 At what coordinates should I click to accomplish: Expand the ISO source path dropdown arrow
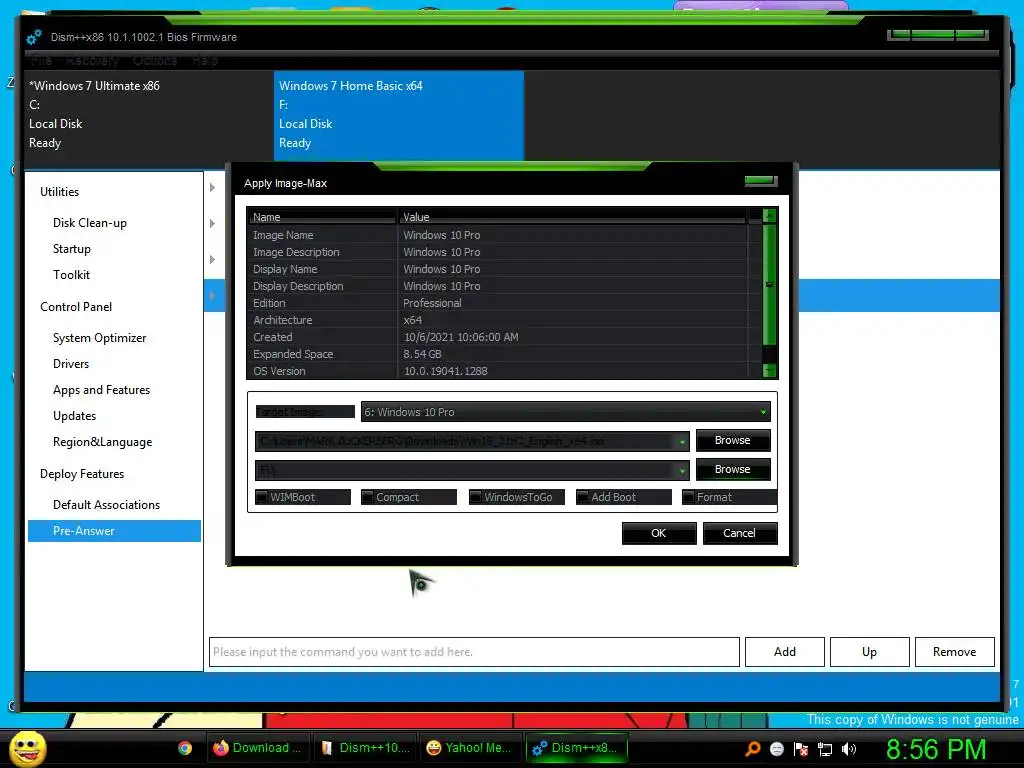pyautogui.click(x=682, y=442)
